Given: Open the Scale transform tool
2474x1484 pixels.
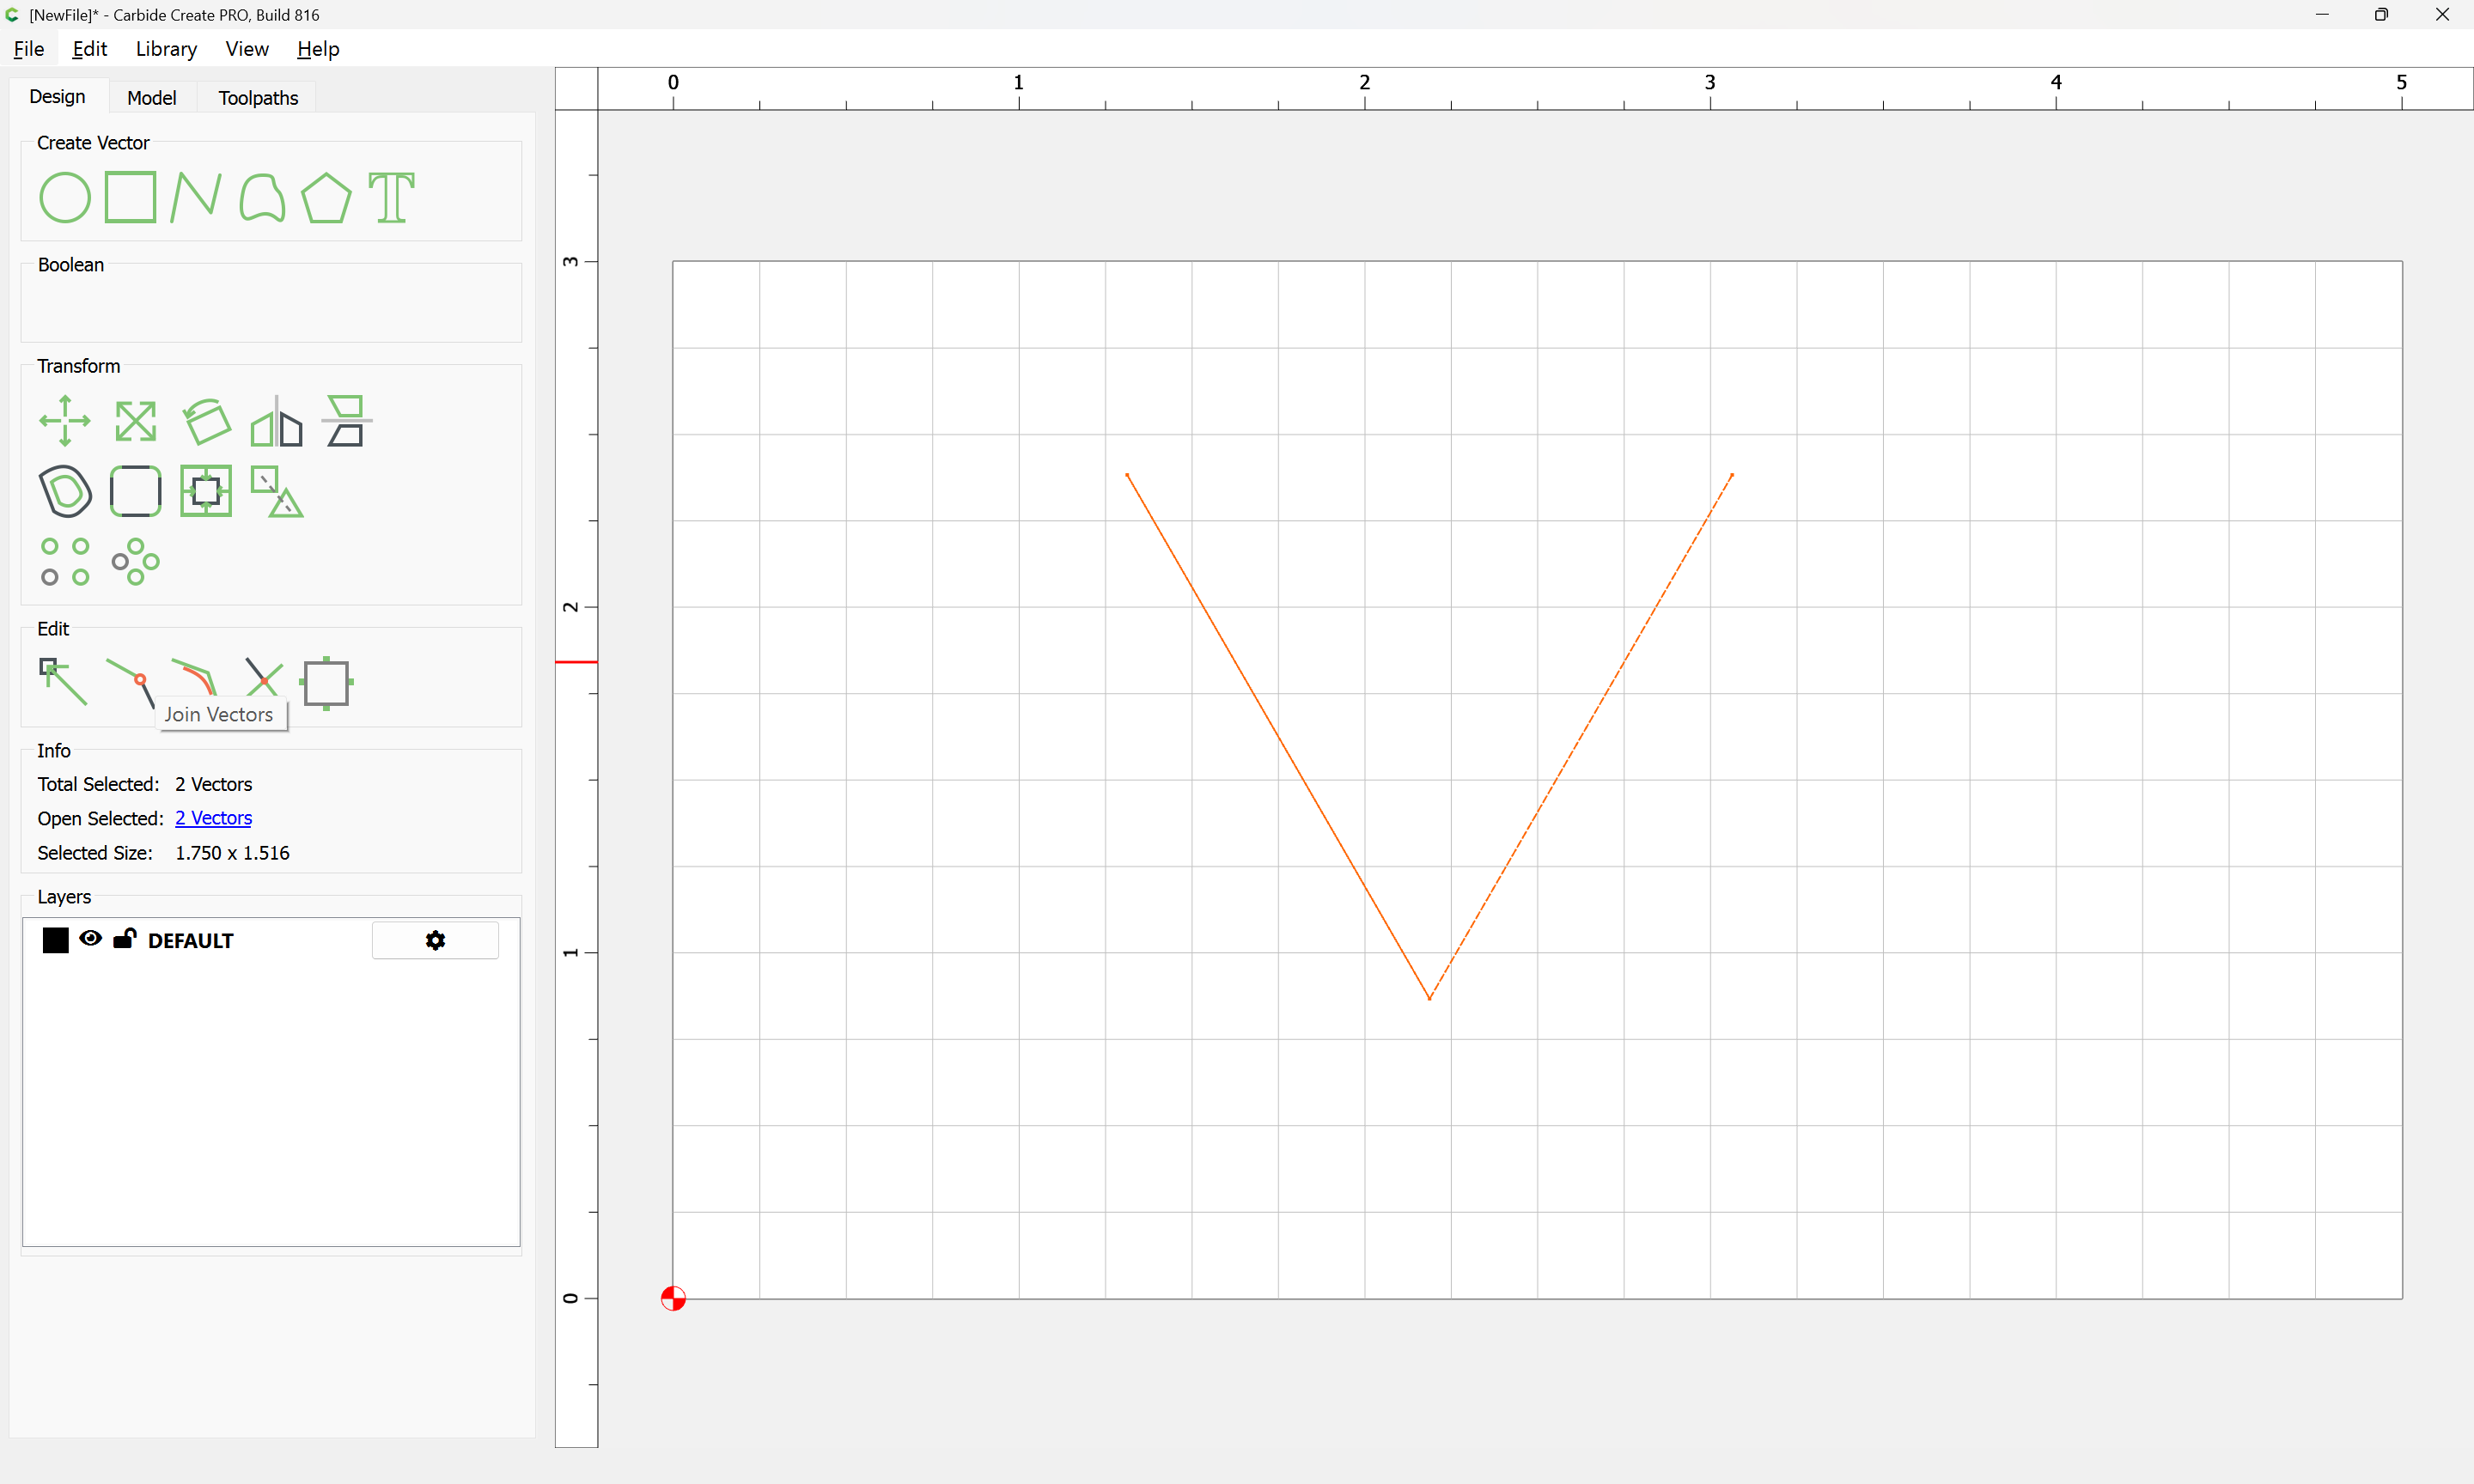Looking at the screenshot, I should [135, 421].
